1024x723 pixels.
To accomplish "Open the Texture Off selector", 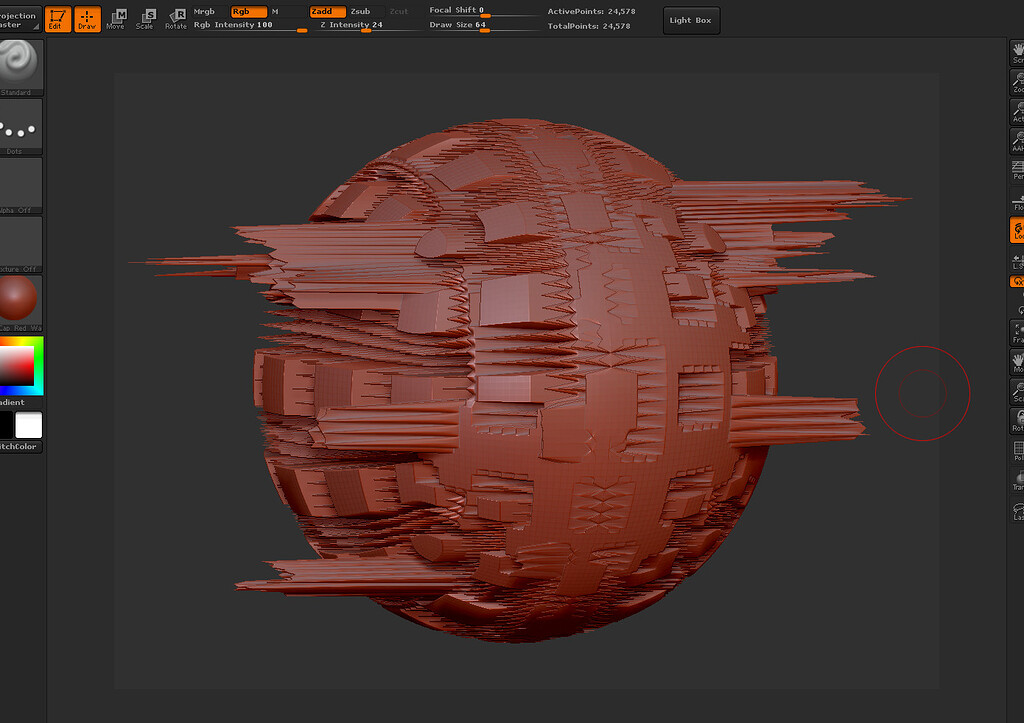I will point(18,243).
